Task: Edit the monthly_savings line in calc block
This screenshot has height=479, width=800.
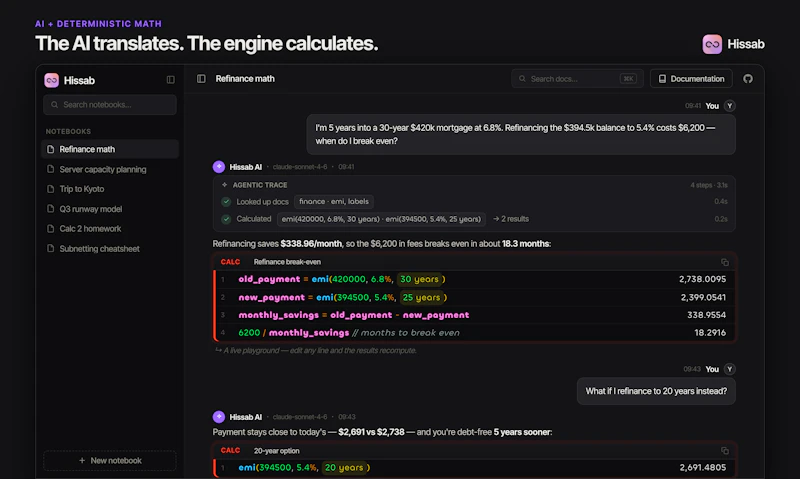Action: [474, 315]
